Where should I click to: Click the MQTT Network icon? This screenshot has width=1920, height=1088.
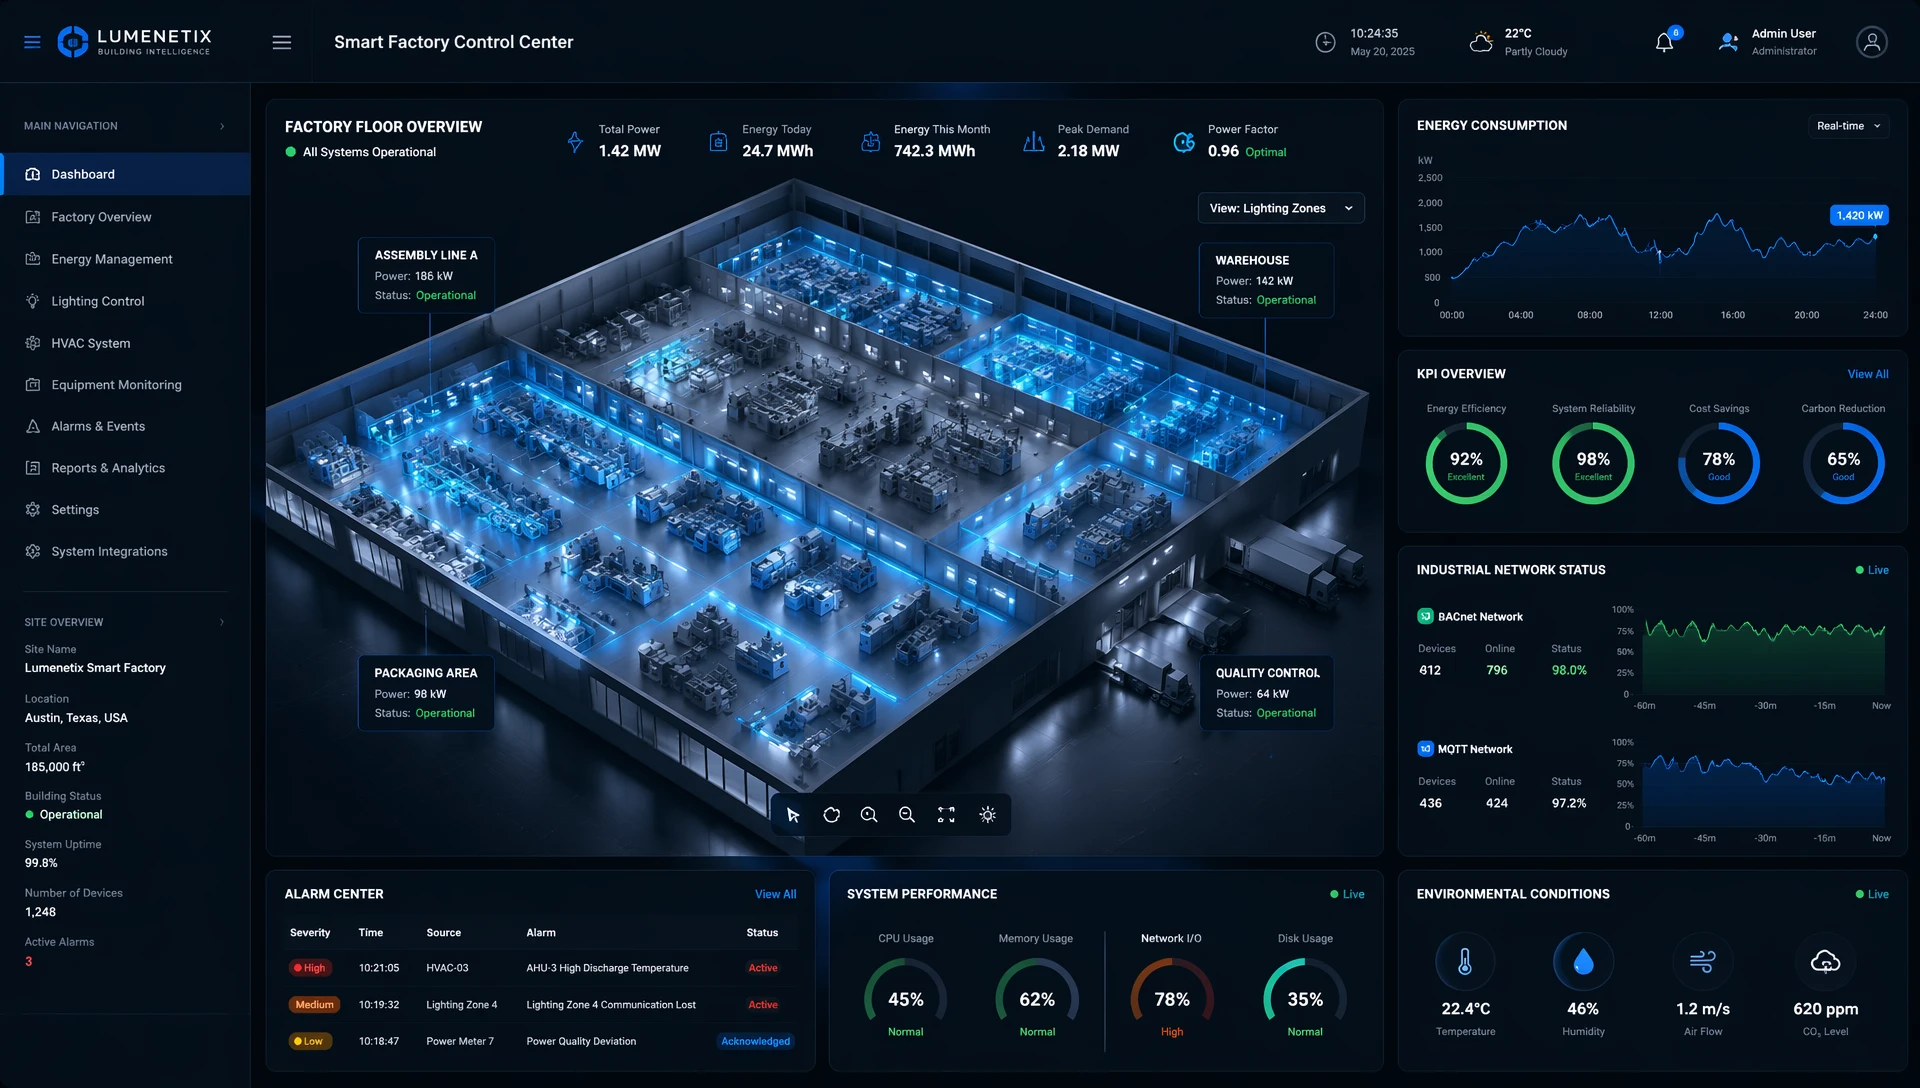[1425, 748]
